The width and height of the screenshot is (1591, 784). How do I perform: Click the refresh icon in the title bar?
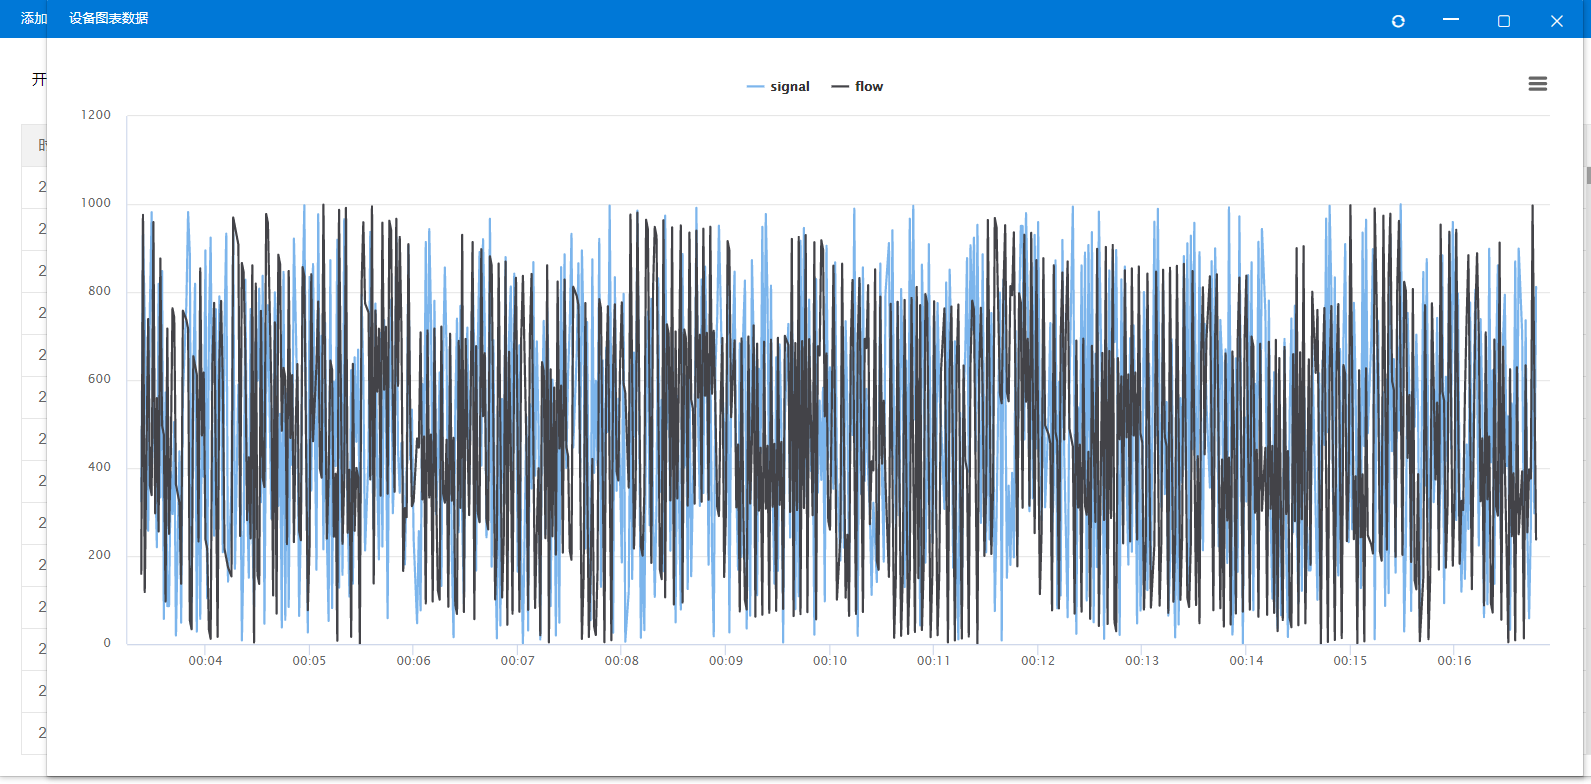coord(1398,21)
